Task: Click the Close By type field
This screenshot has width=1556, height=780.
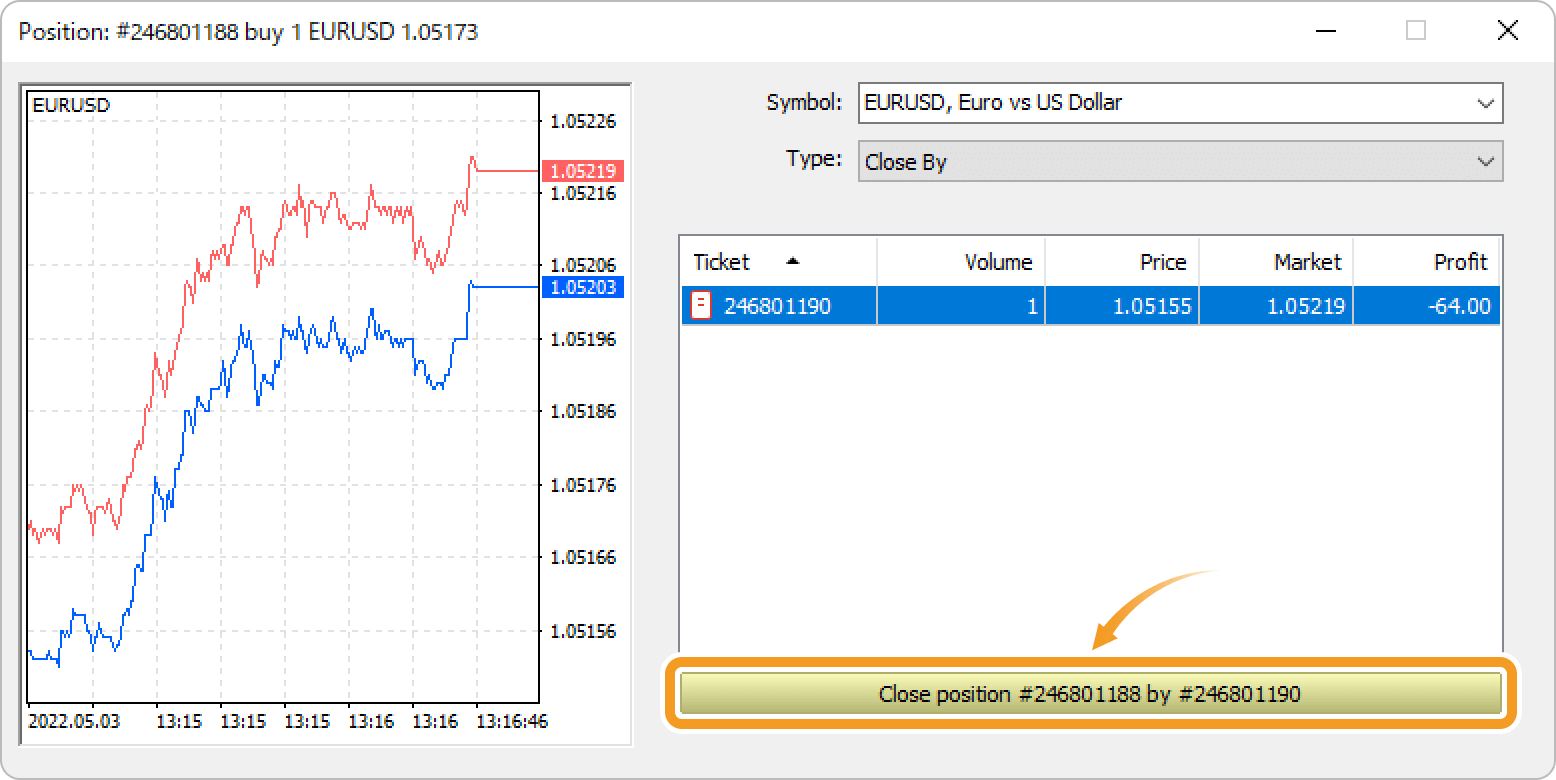Action: [1160, 162]
